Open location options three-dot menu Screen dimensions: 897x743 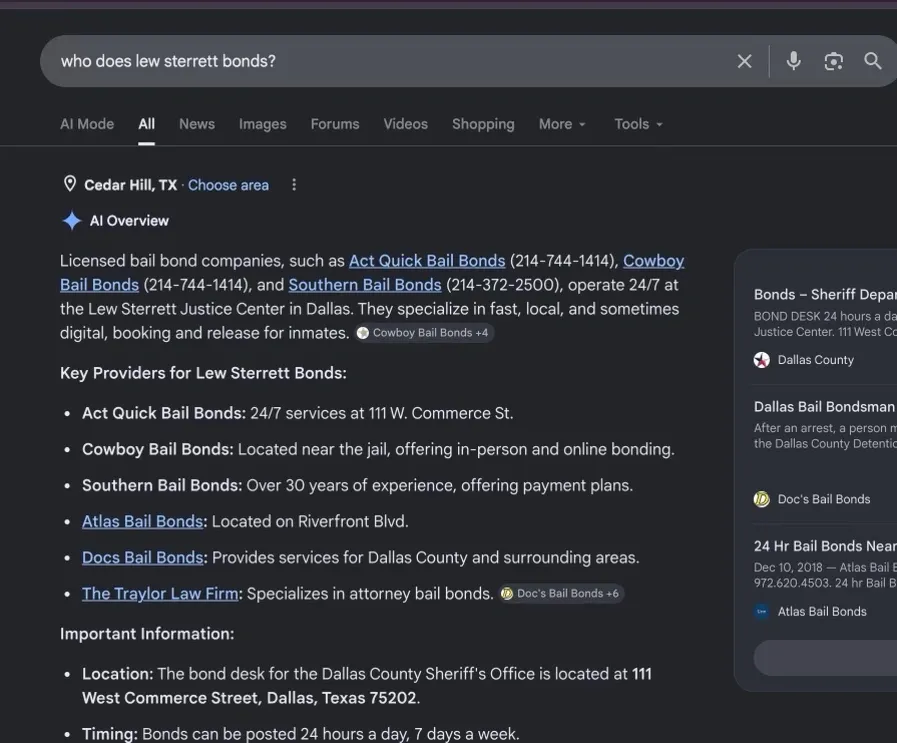click(x=294, y=185)
